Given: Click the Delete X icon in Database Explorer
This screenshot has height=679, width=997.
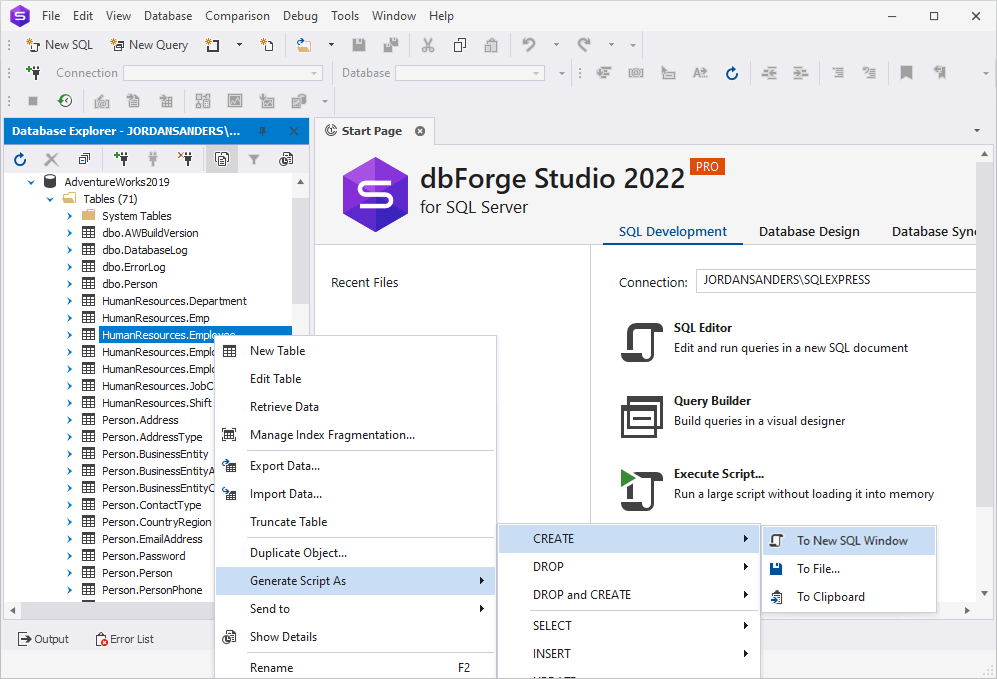Looking at the screenshot, I should [x=52, y=159].
